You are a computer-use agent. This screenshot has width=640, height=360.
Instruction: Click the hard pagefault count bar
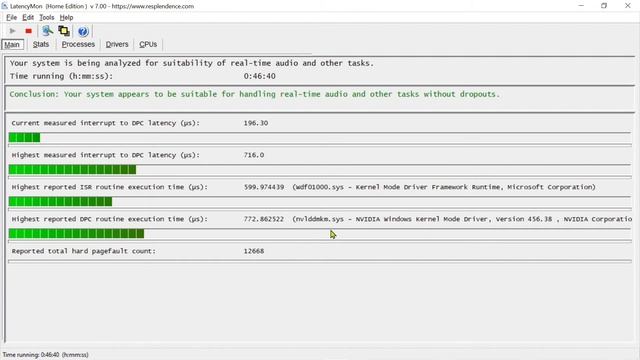[320, 261]
